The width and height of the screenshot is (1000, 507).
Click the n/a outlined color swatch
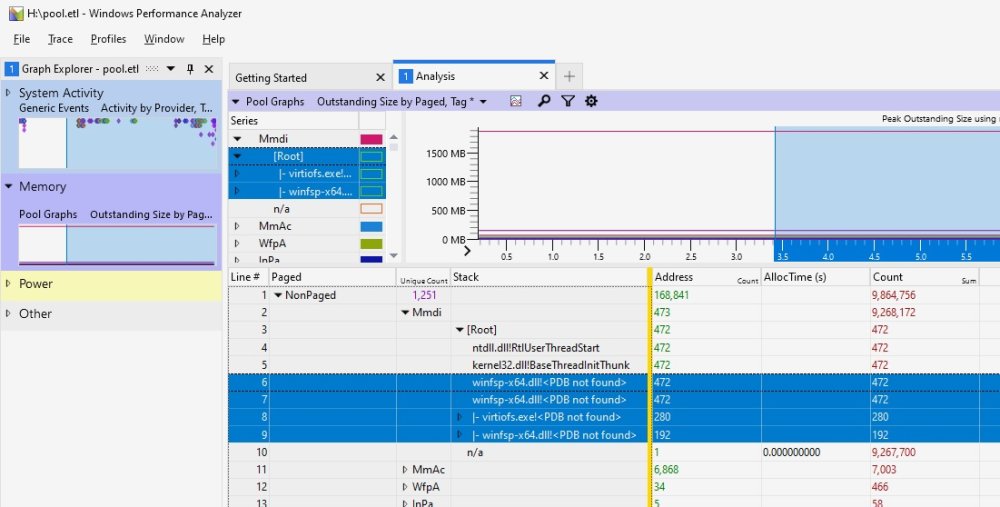click(371, 209)
